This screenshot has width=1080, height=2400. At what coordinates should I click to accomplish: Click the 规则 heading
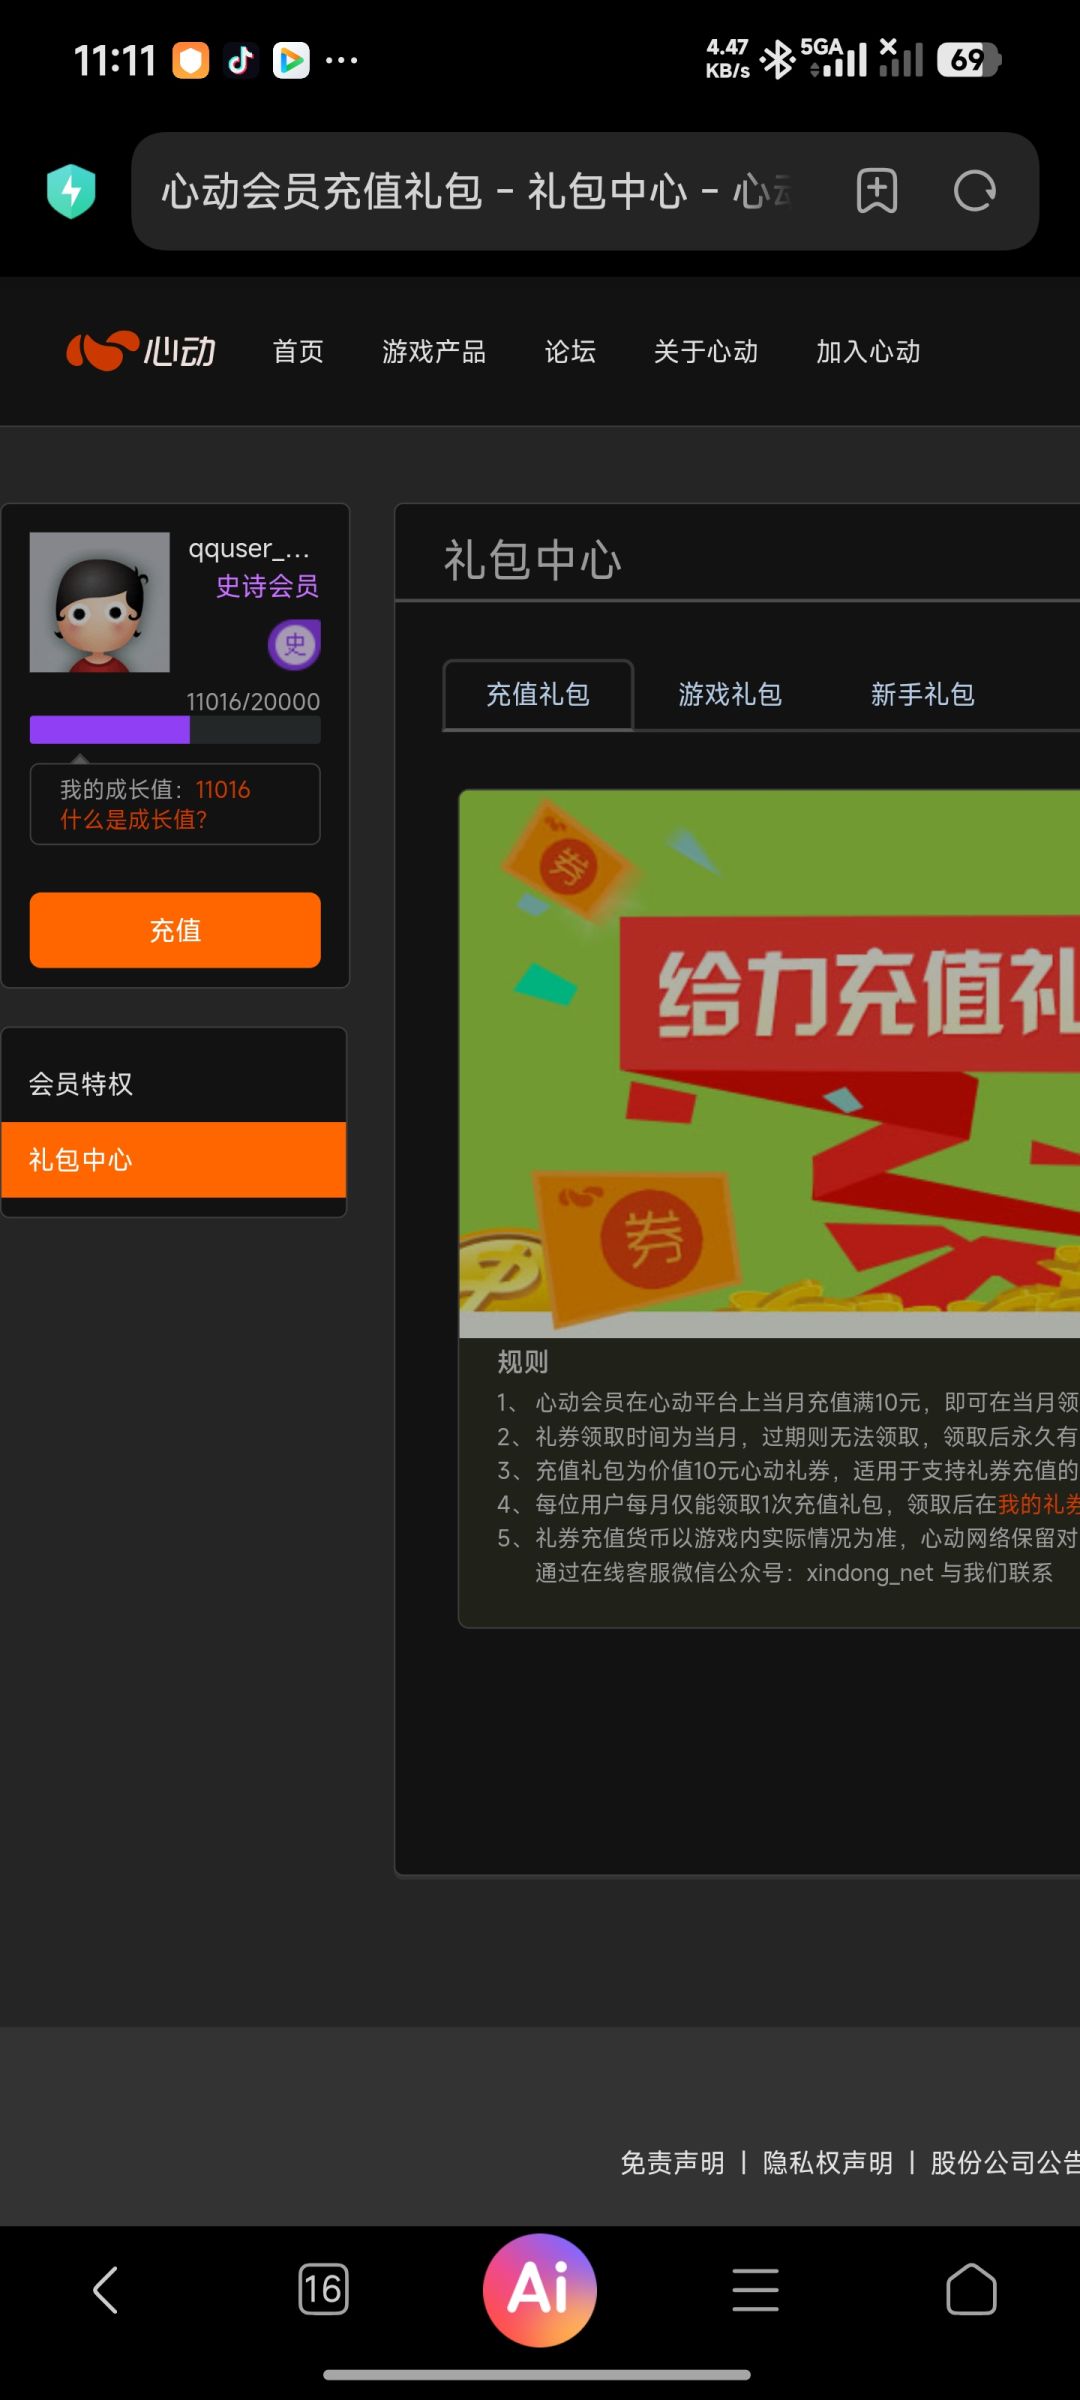[523, 1362]
